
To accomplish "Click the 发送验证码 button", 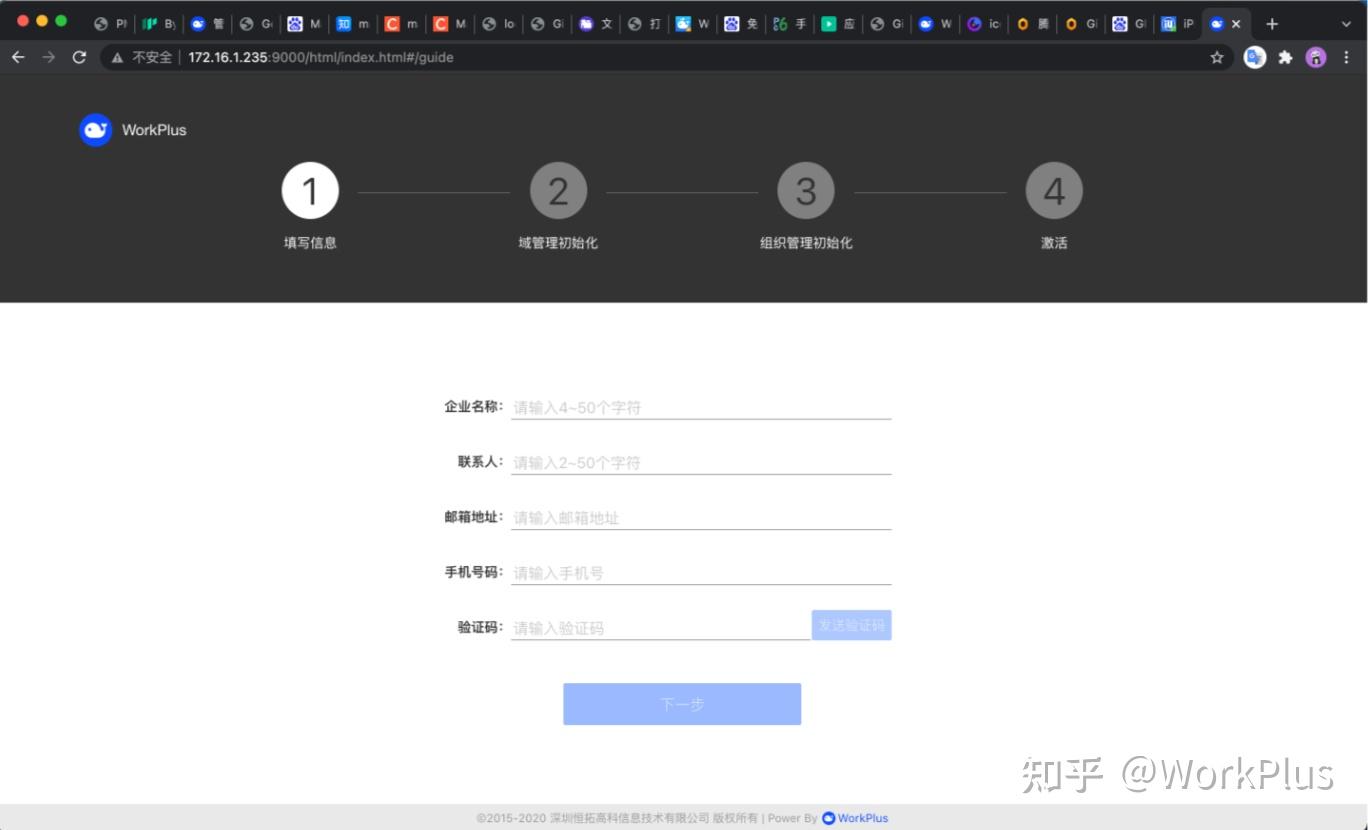I will [851, 624].
